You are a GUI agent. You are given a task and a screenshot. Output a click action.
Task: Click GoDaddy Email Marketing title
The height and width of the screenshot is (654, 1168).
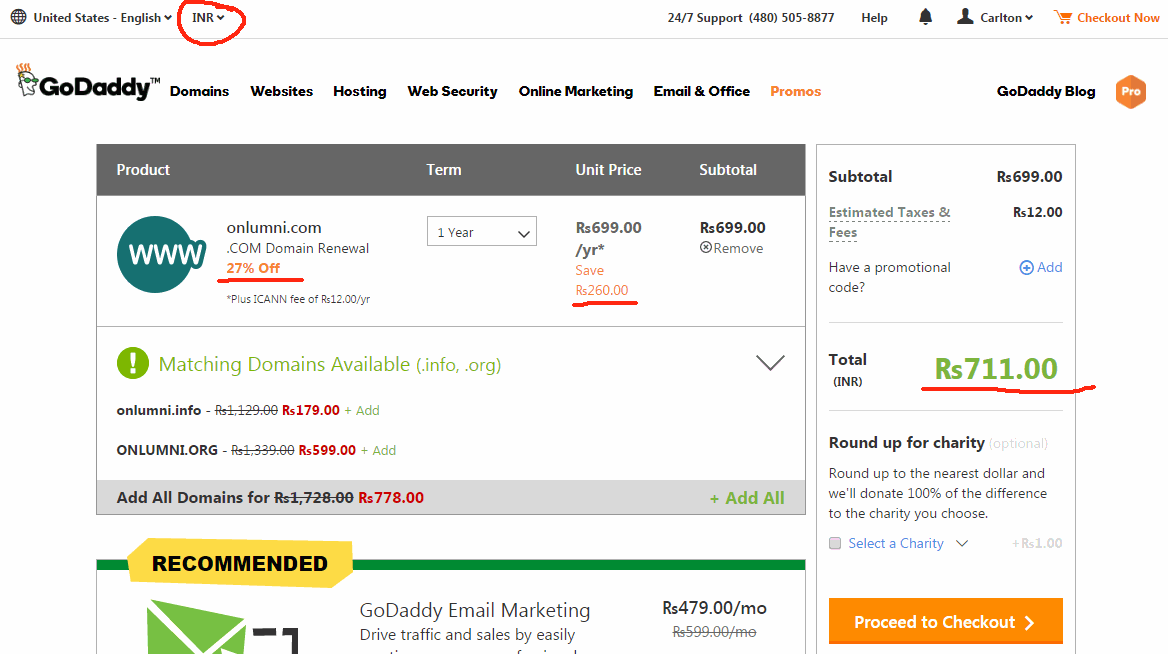pos(474,610)
